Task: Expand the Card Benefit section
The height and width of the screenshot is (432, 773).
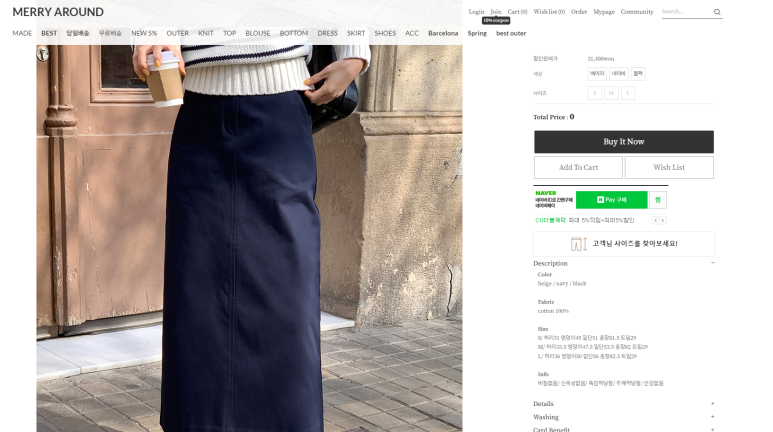Action: tap(712, 430)
